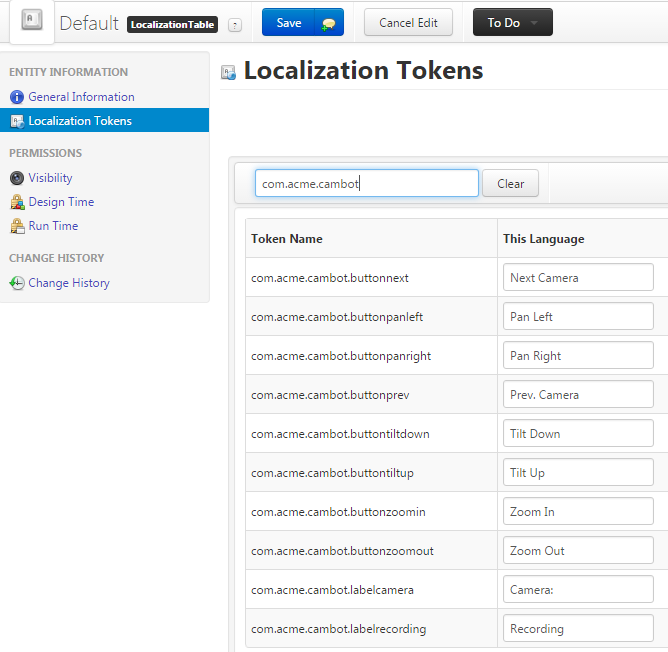Click the Save button

click(288, 23)
